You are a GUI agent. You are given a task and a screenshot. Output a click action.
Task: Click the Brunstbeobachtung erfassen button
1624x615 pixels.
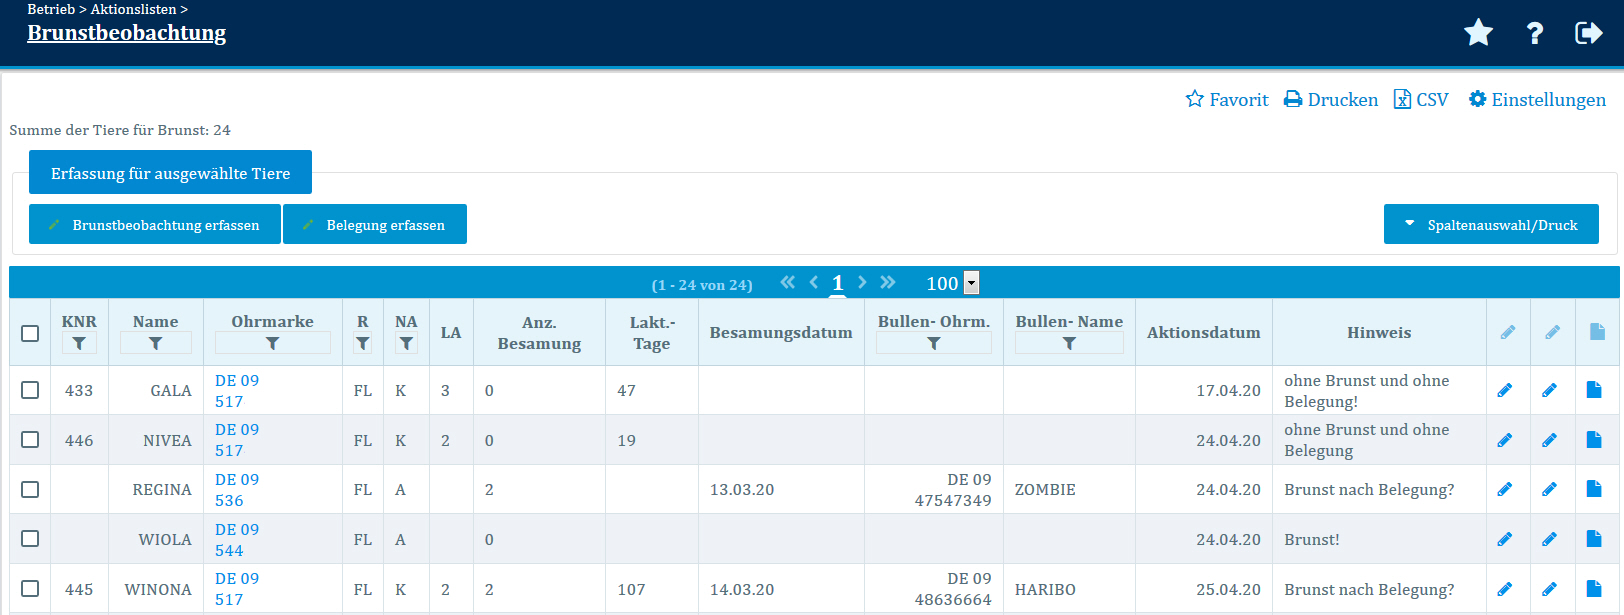point(155,225)
